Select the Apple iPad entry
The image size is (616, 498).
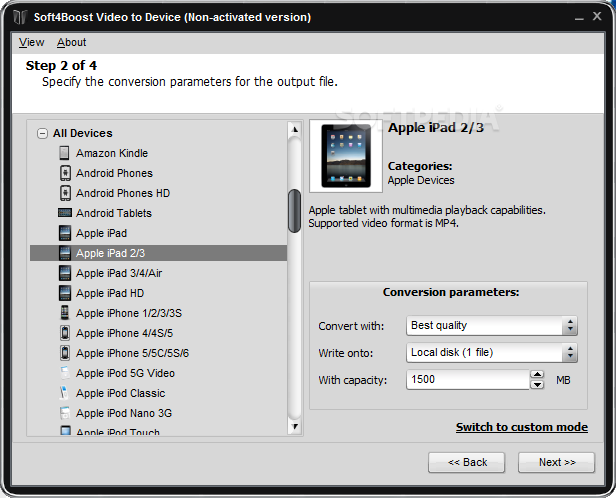click(x=101, y=233)
